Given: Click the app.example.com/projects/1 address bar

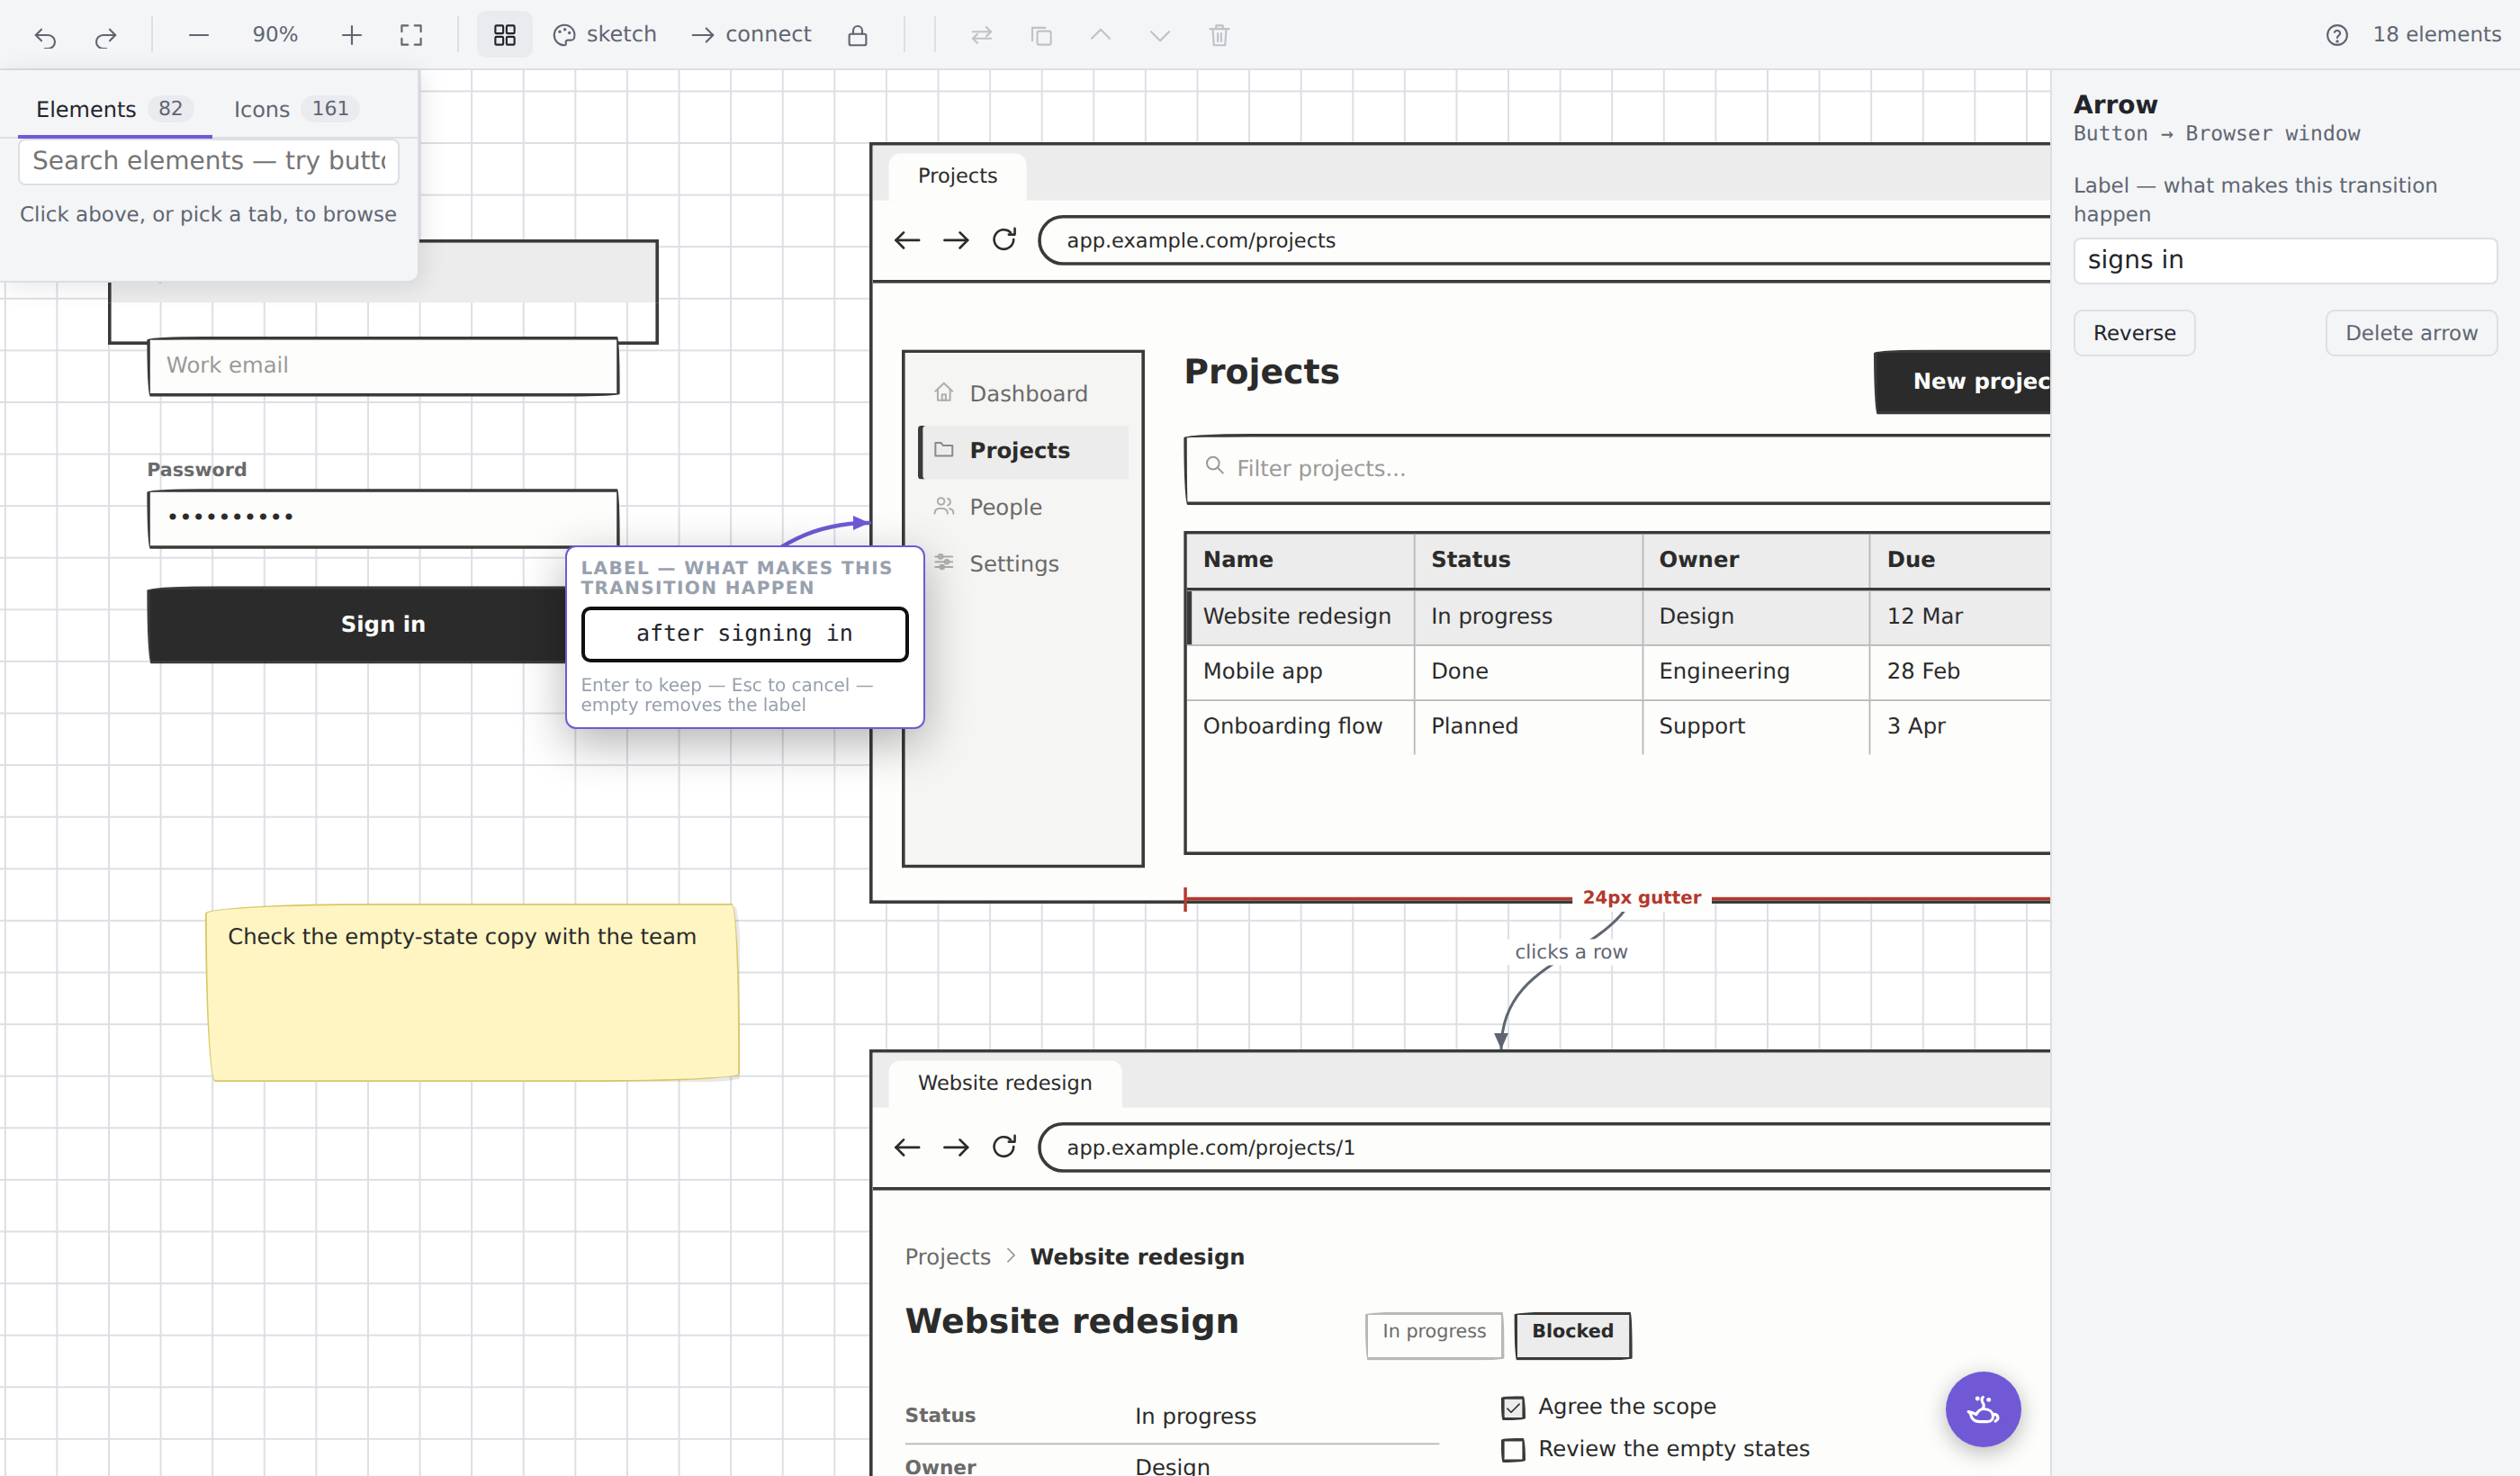Looking at the screenshot, I should tap(1545, 1147).
